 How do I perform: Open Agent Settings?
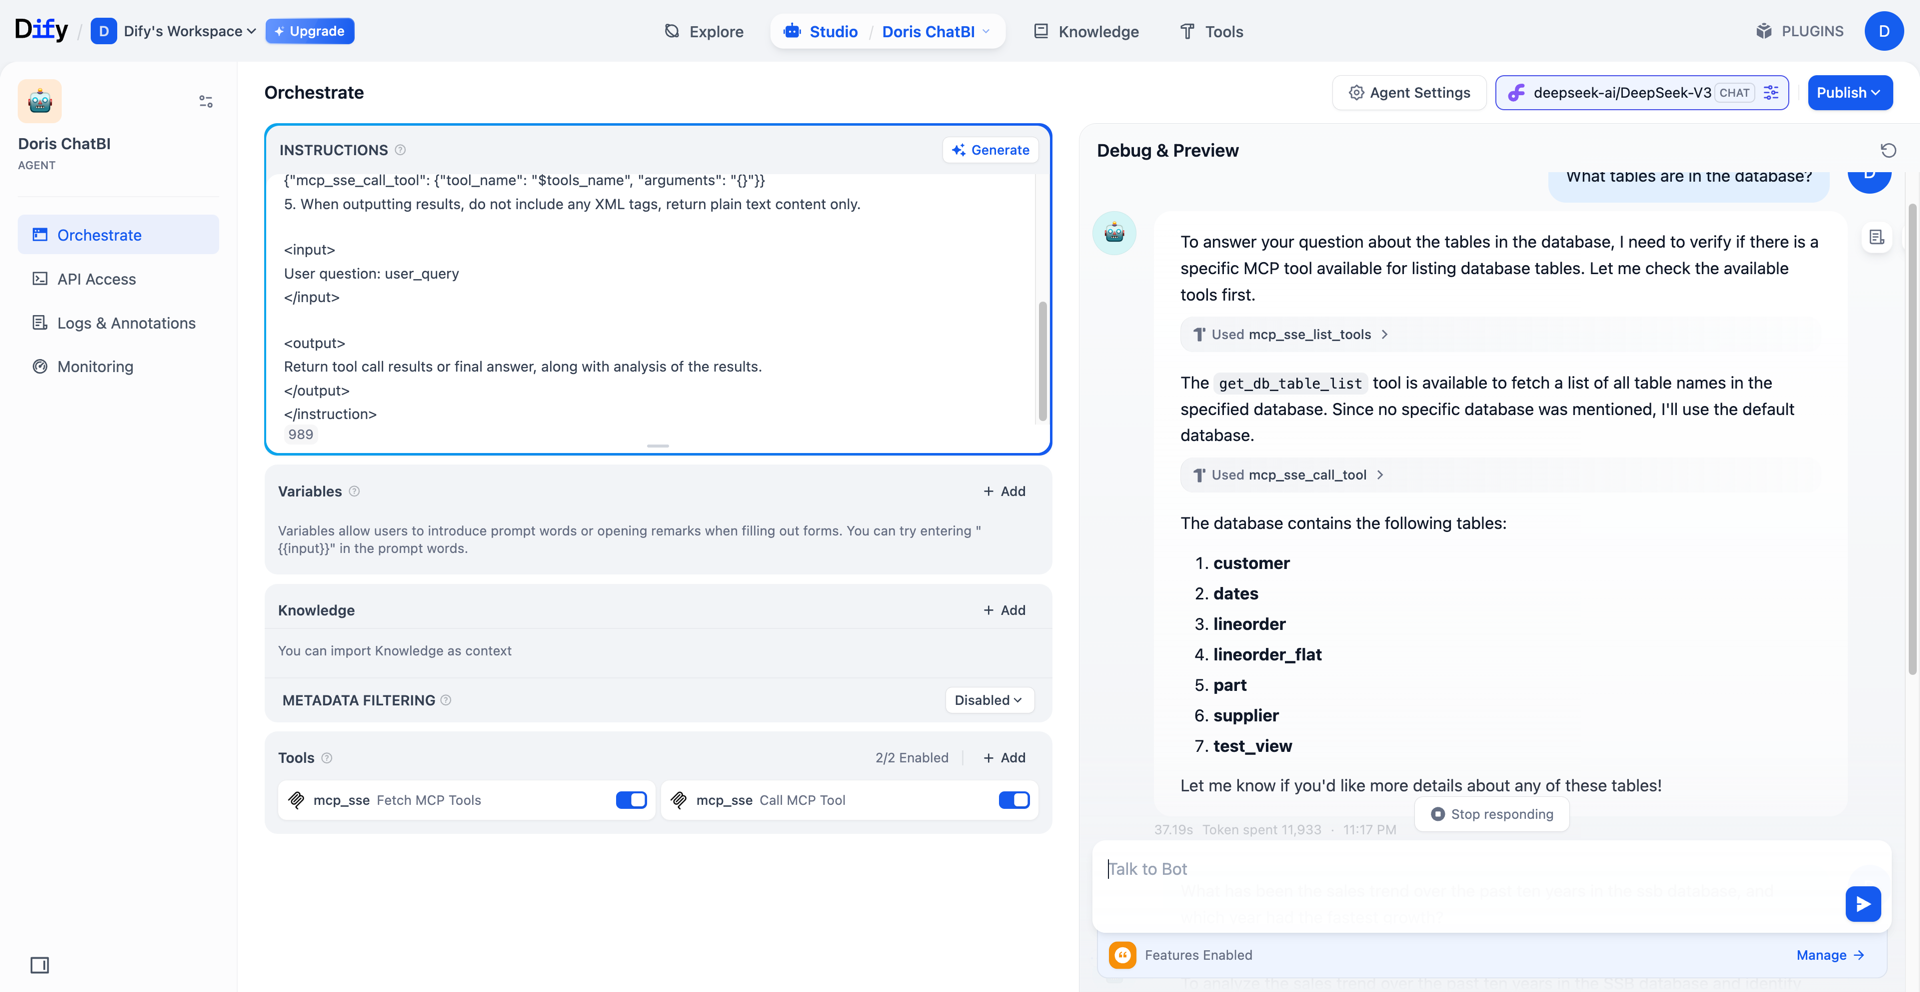(1409, 93)
